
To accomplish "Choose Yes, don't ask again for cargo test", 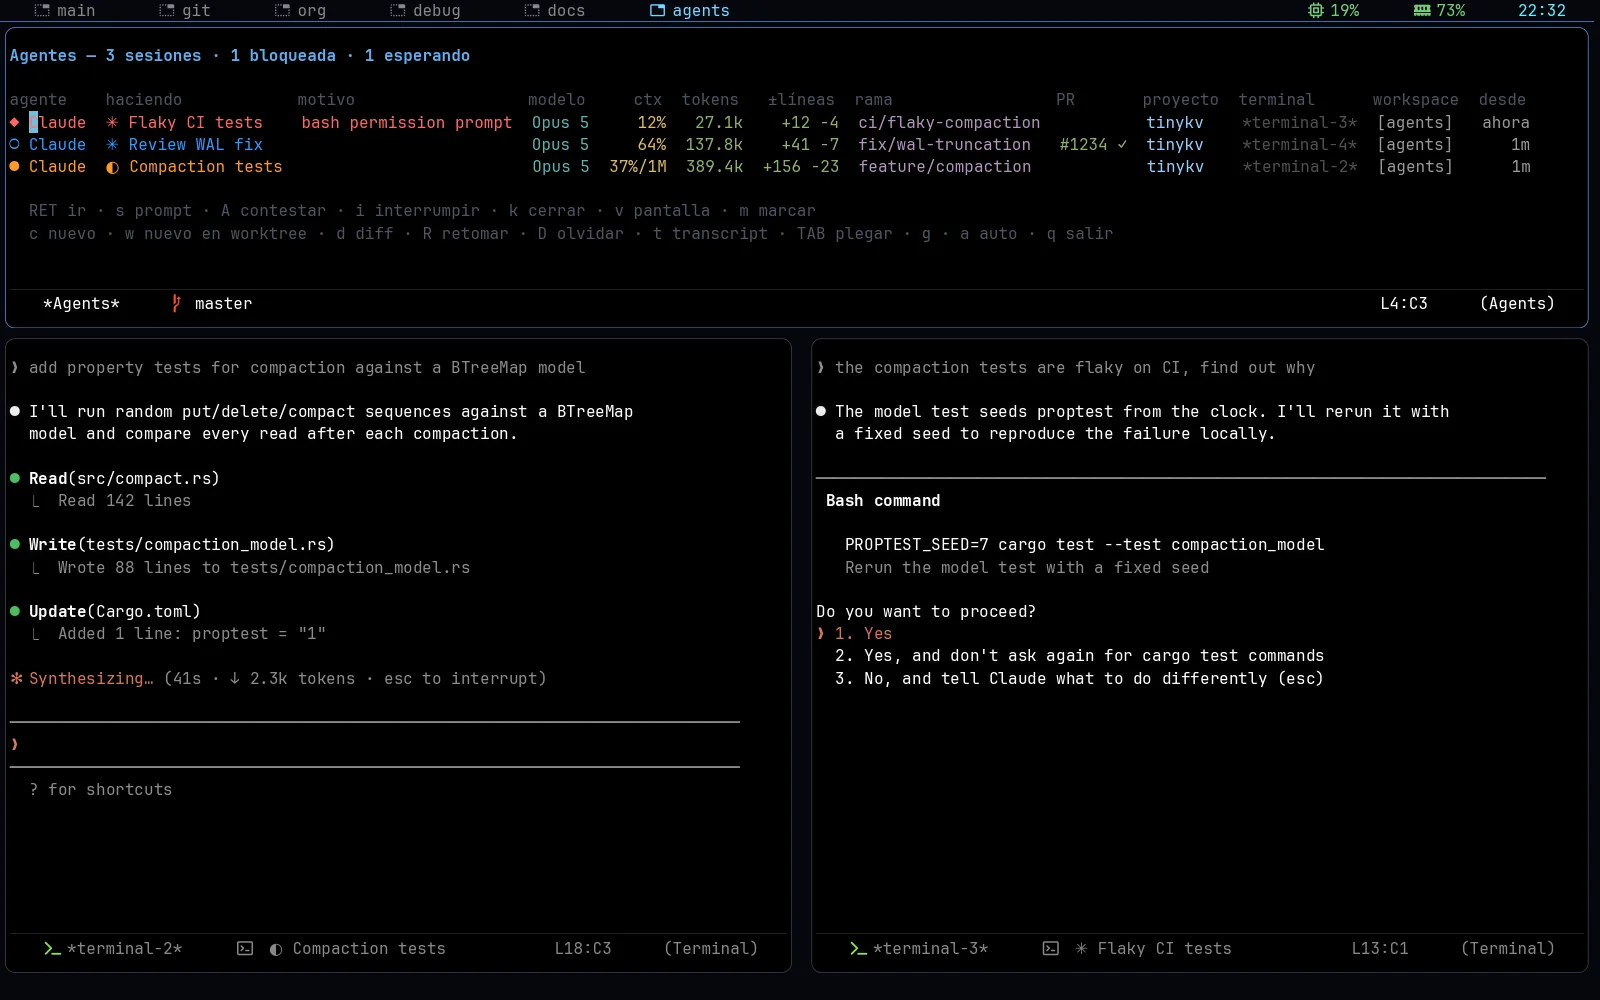I will [1079, 655].
